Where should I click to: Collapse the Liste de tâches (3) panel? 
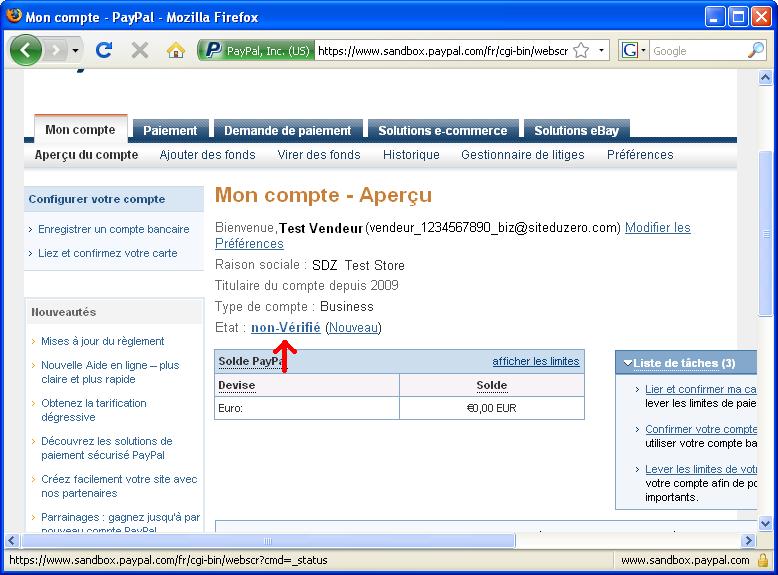tap(627, 363)
